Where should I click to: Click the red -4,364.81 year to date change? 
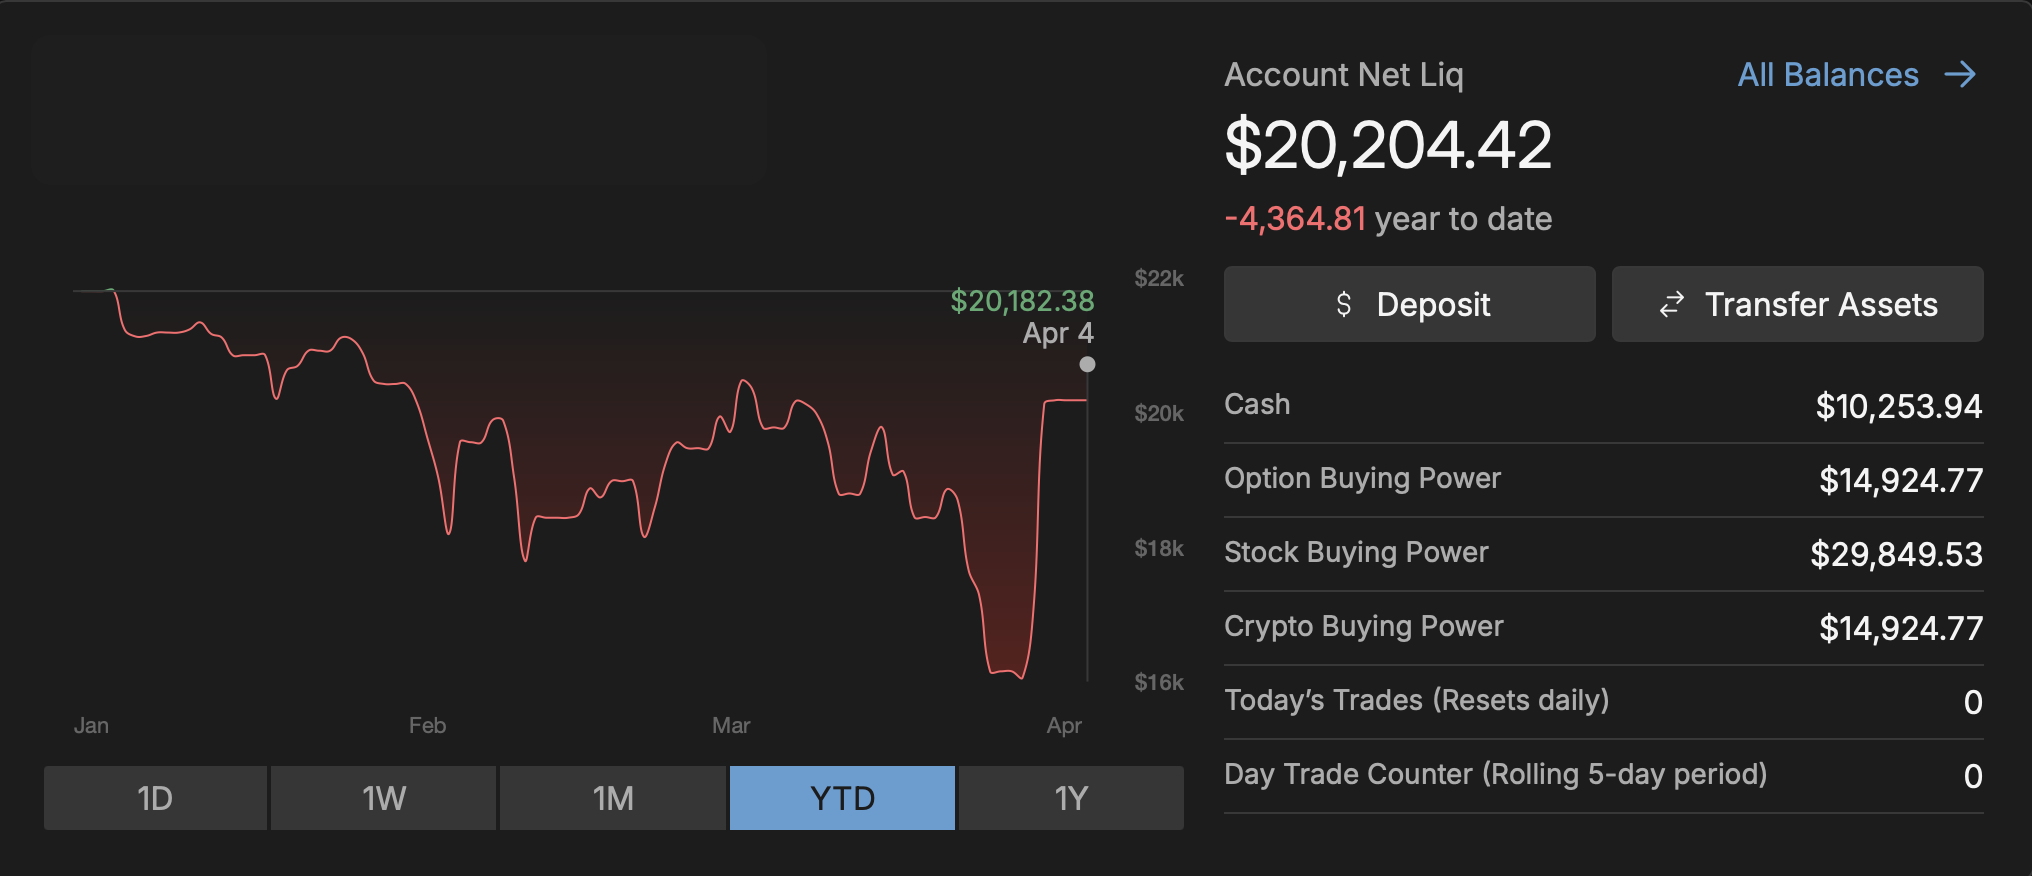[x=1296, y=219]
